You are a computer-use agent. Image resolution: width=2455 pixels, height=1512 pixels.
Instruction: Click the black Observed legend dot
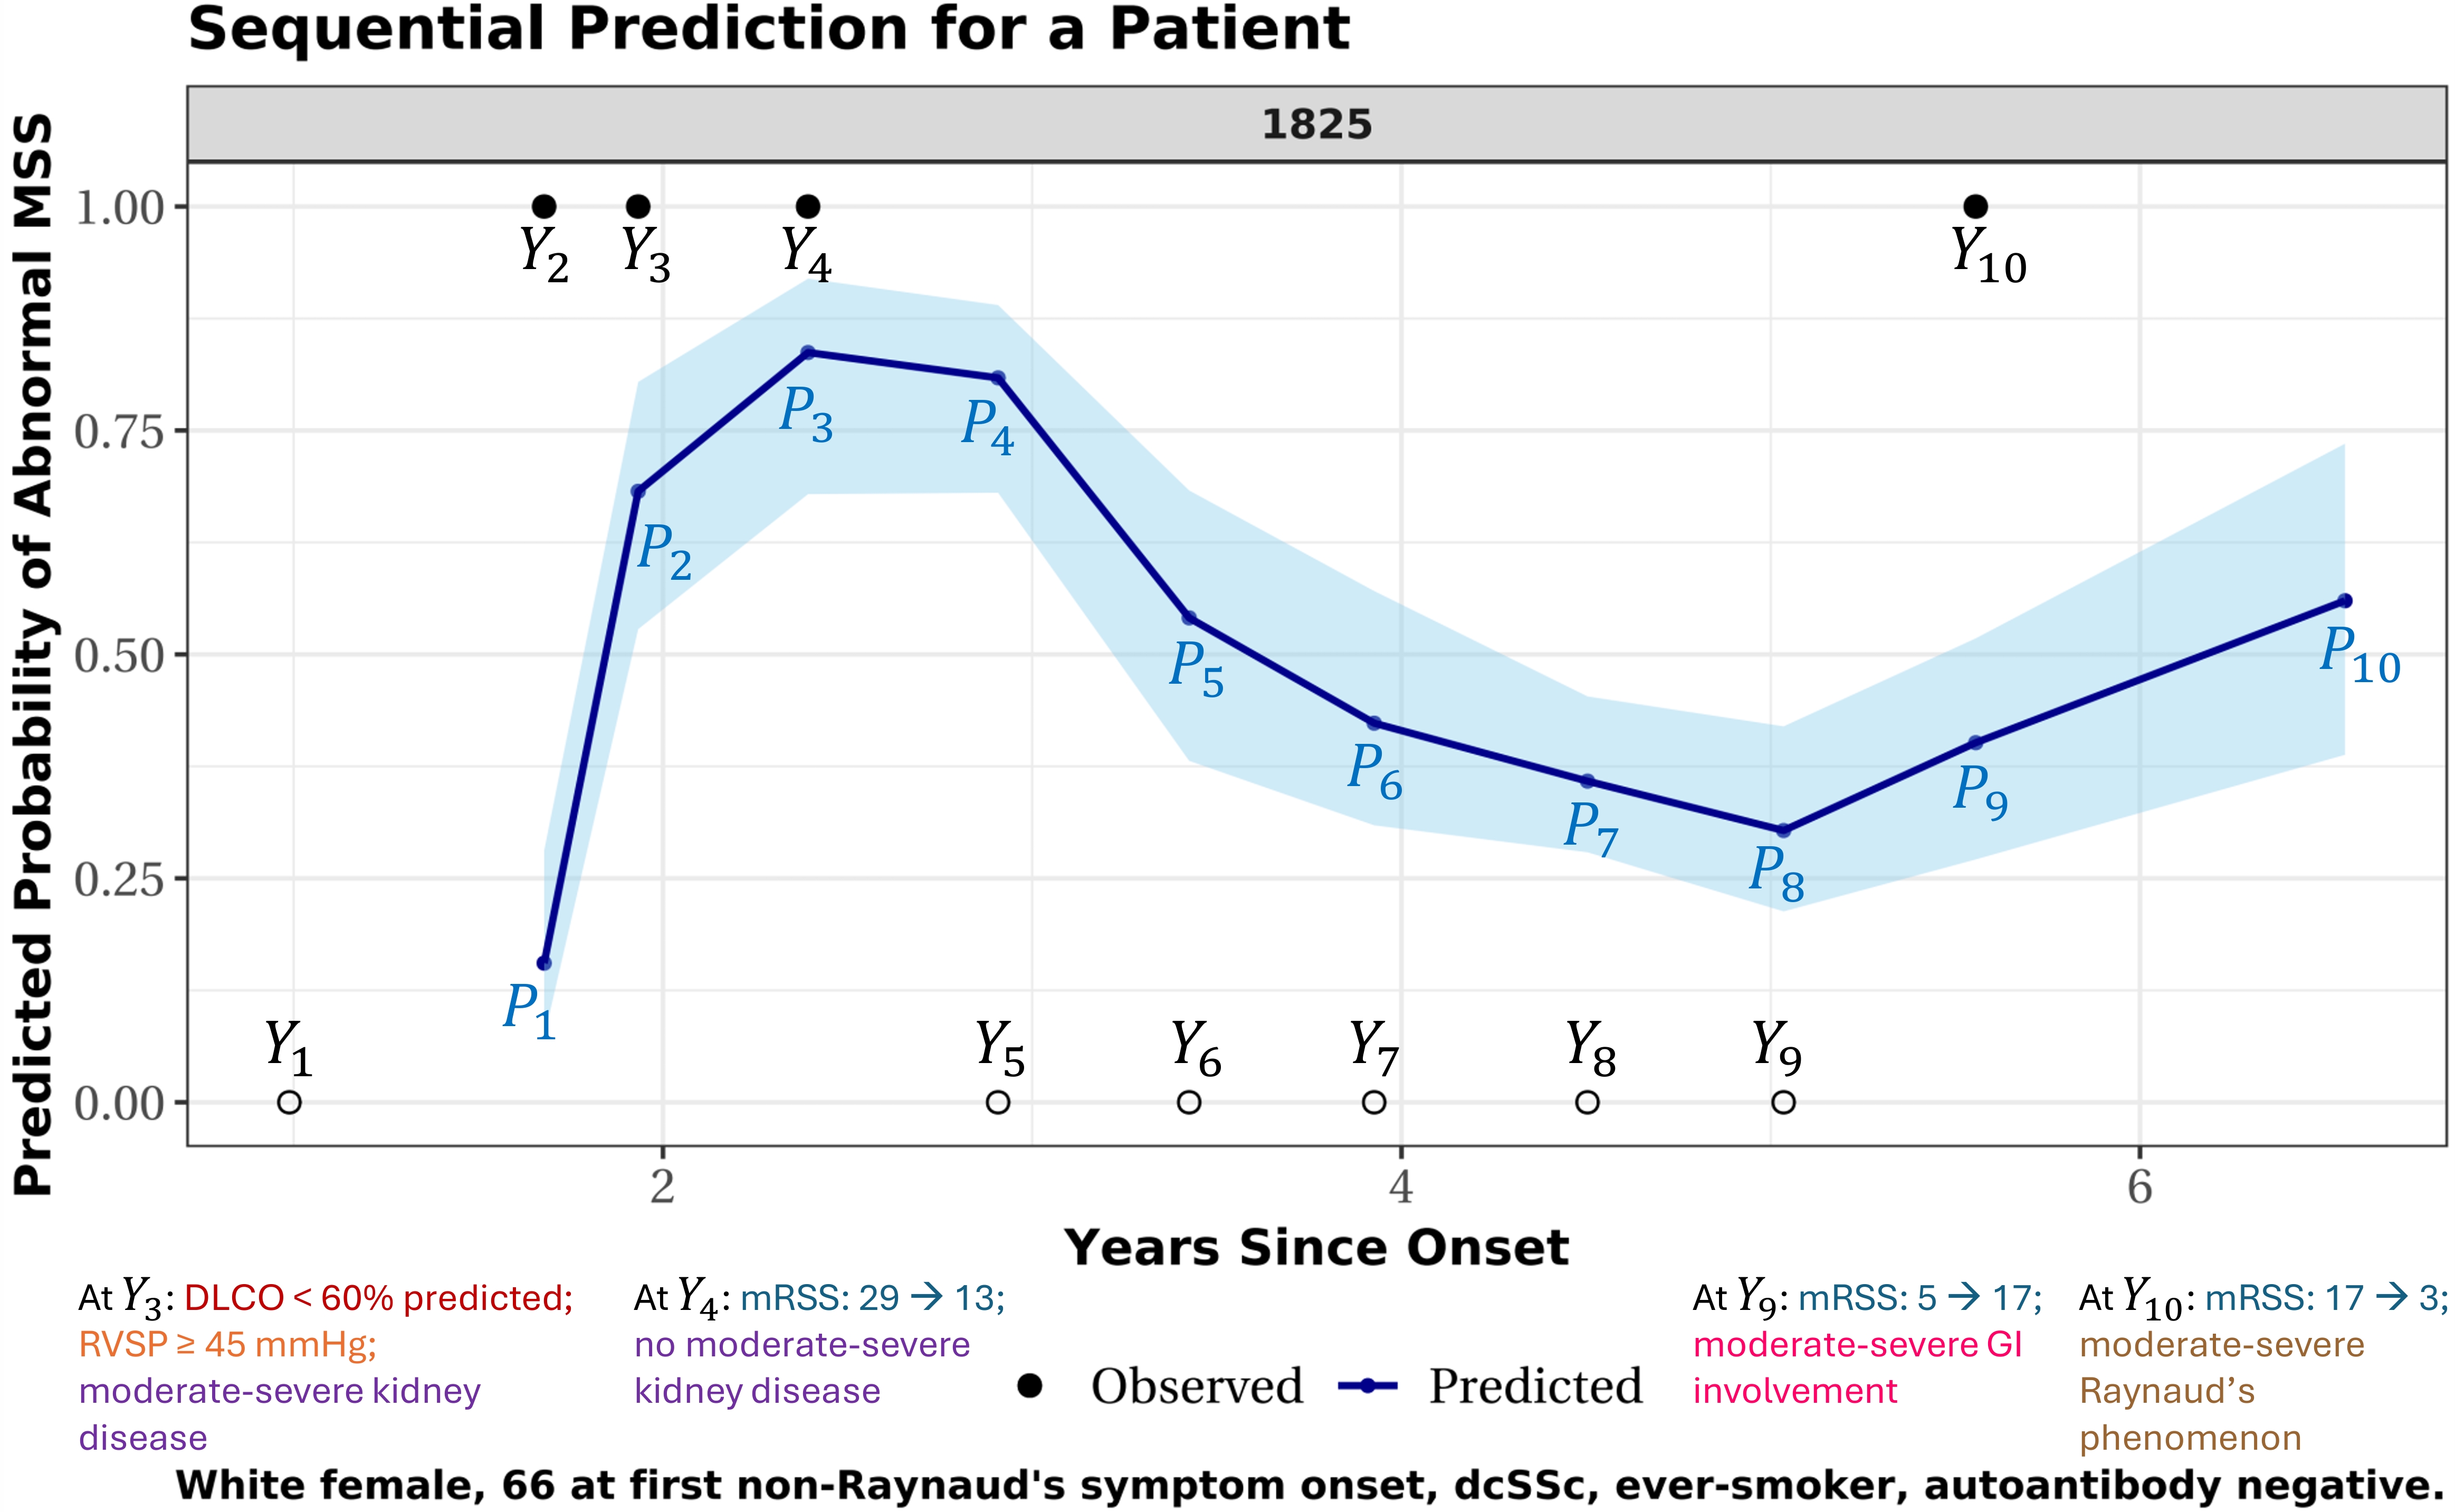coord(1029,1386)
